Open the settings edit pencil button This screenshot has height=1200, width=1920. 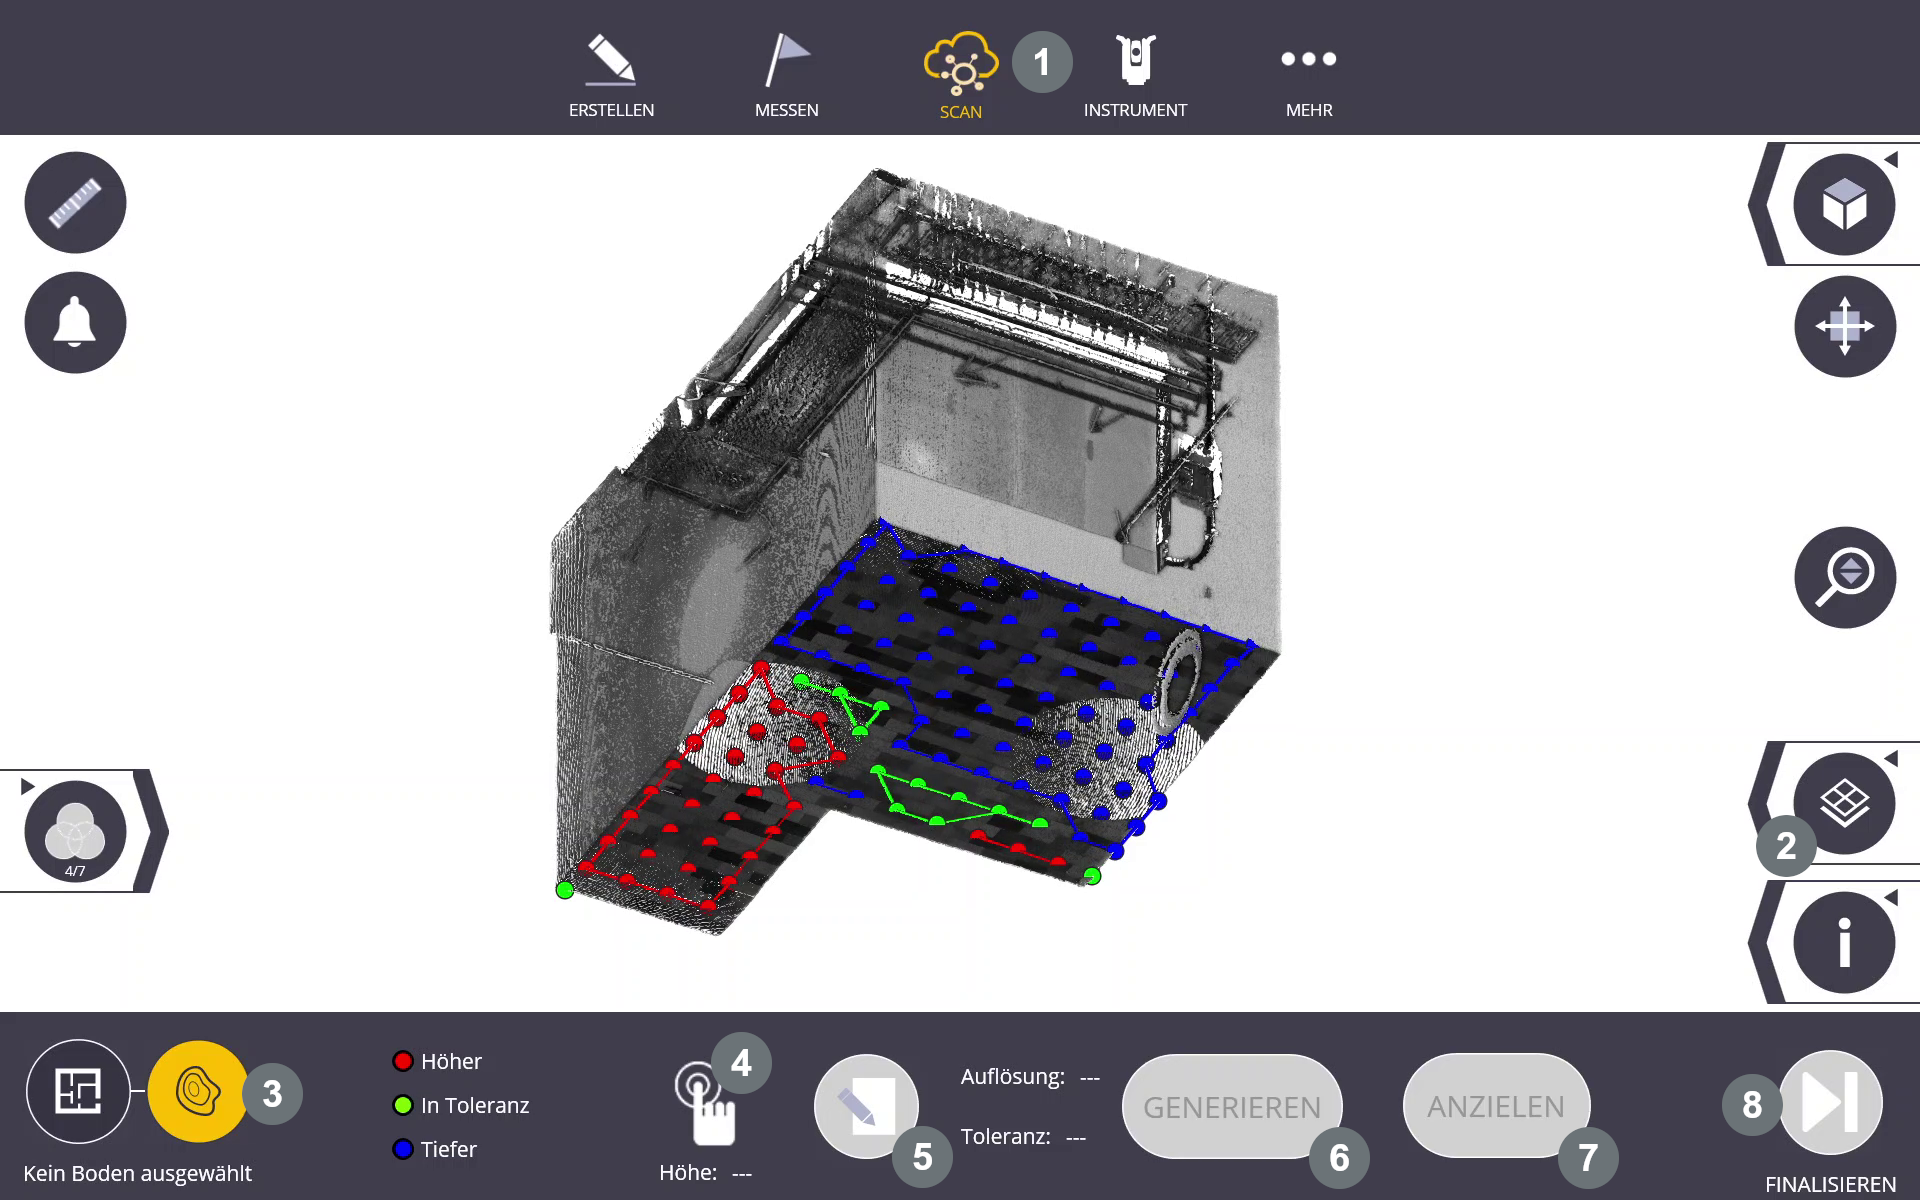(865, 1106)
